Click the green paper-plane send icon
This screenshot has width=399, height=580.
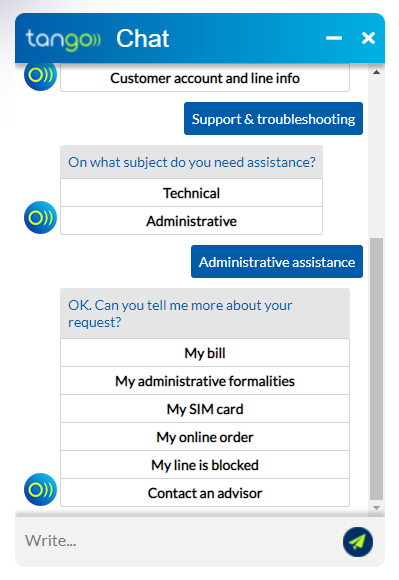click(357, 542)
